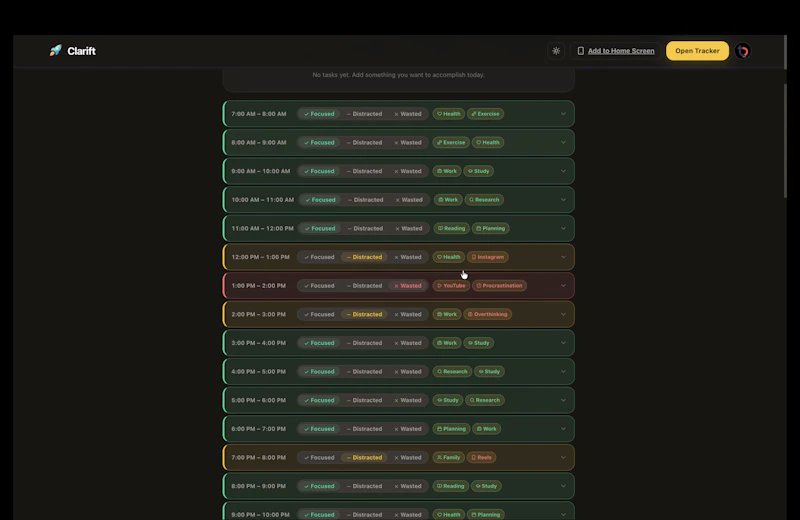
Task: Mark 3:00 PM – 4:00 PM as Distracted
Action: coord(364,343)
